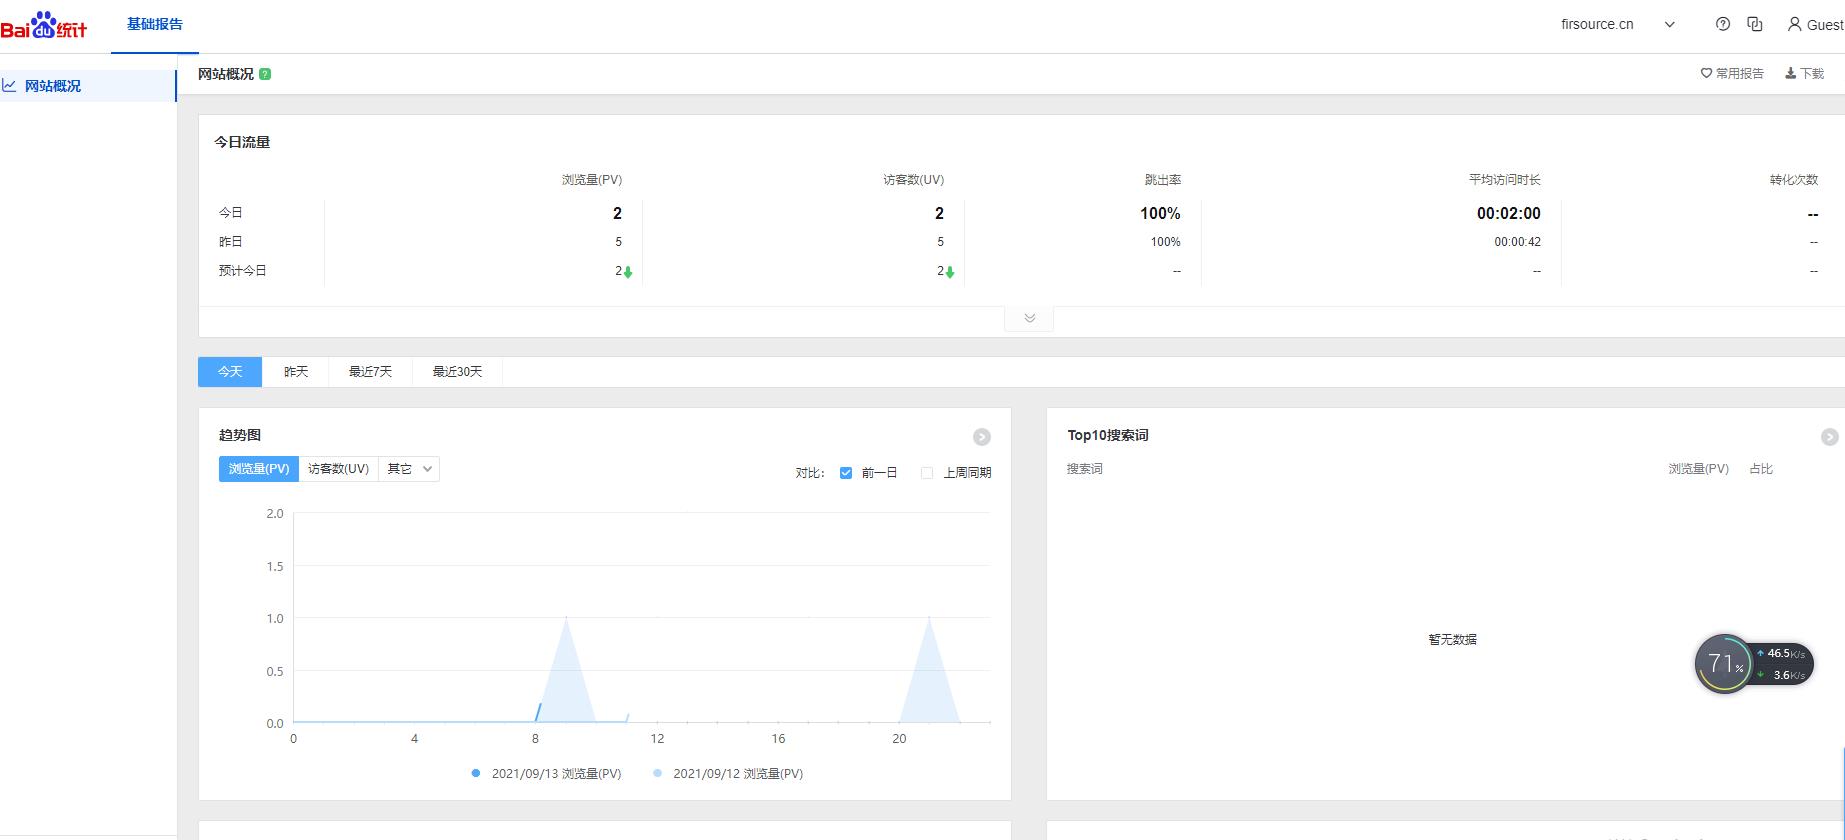The image size is (1845, 840).
Task: Switch to the 最近30天 tab
Action: [457, 372]
